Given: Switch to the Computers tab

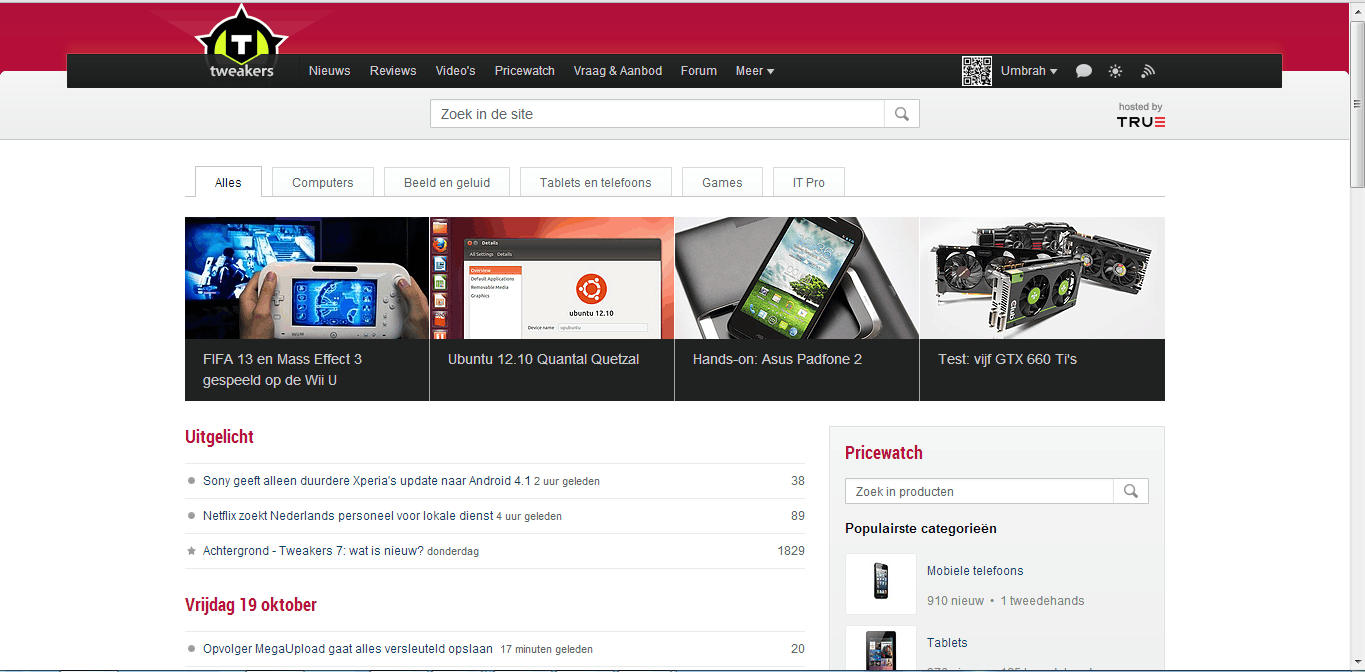Looking at the screenshot, I should tap(323, 182).
